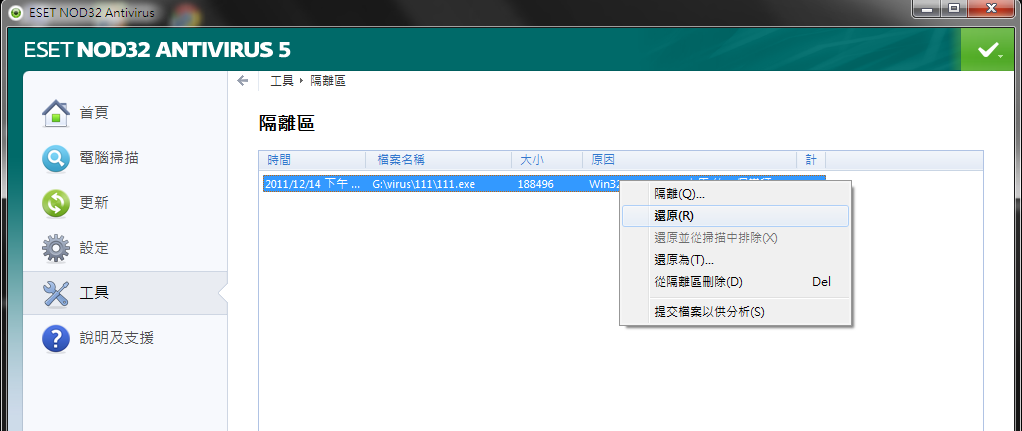Click the 更新 sidebar label
Screen dimensions: 1022x431
tap(94, 203)
